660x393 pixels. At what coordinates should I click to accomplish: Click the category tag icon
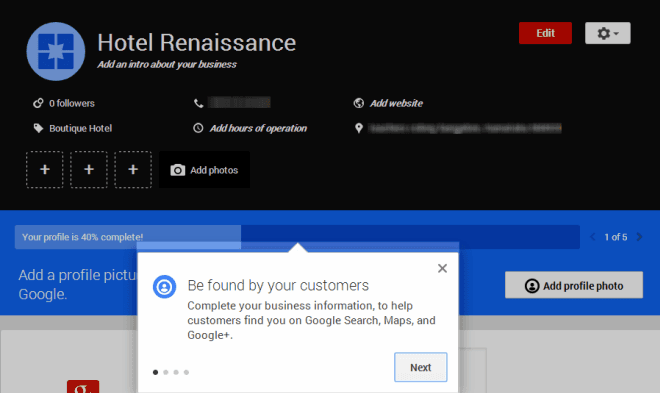point(38,128)
